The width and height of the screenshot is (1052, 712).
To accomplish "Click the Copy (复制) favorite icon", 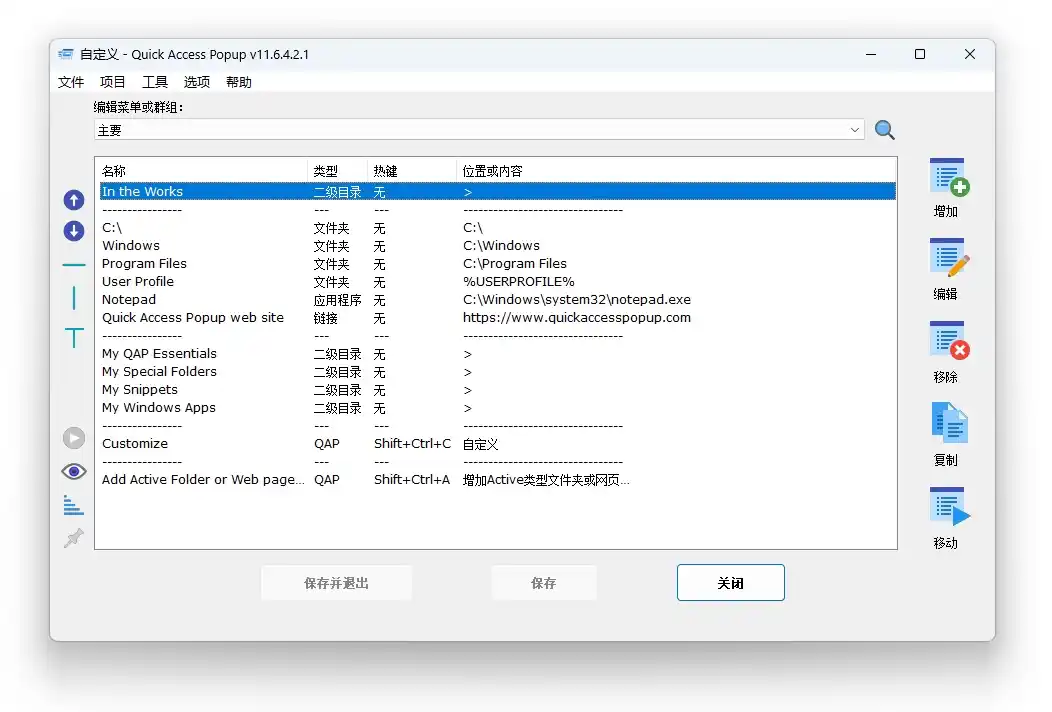I will pyautogui.click(x=948, y=424).
